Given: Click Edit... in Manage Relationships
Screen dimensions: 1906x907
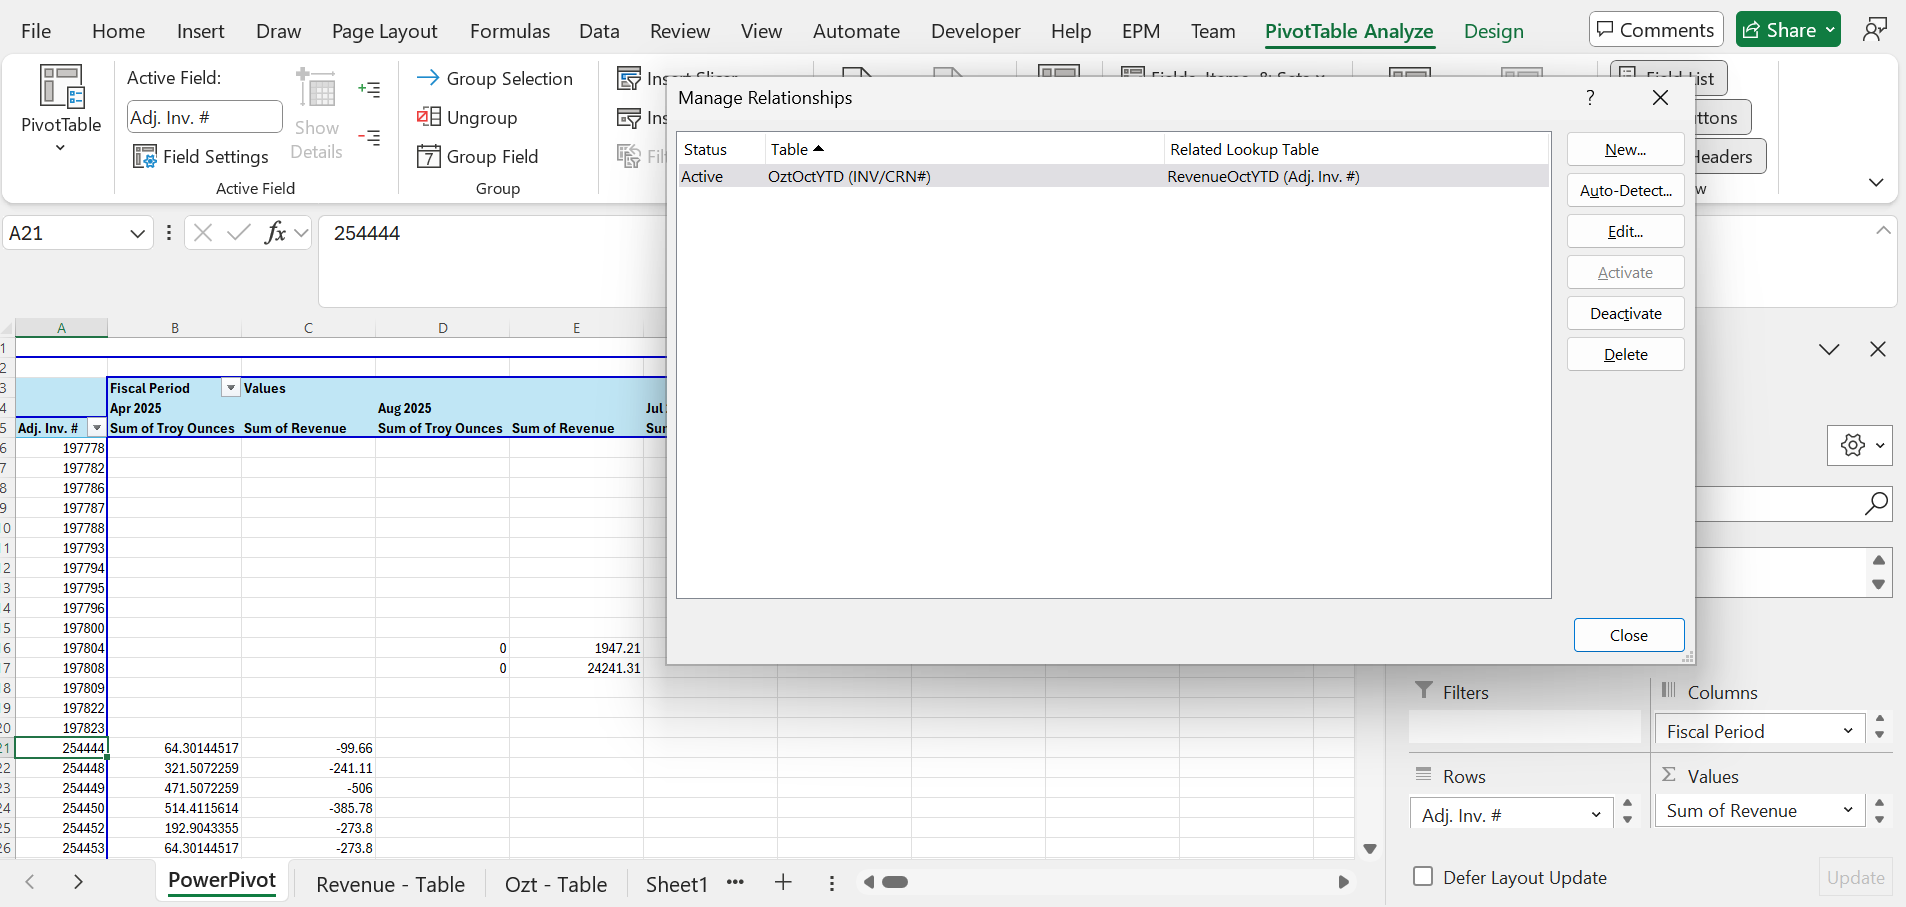Looking at the screenshot, I should point(1625,231).
